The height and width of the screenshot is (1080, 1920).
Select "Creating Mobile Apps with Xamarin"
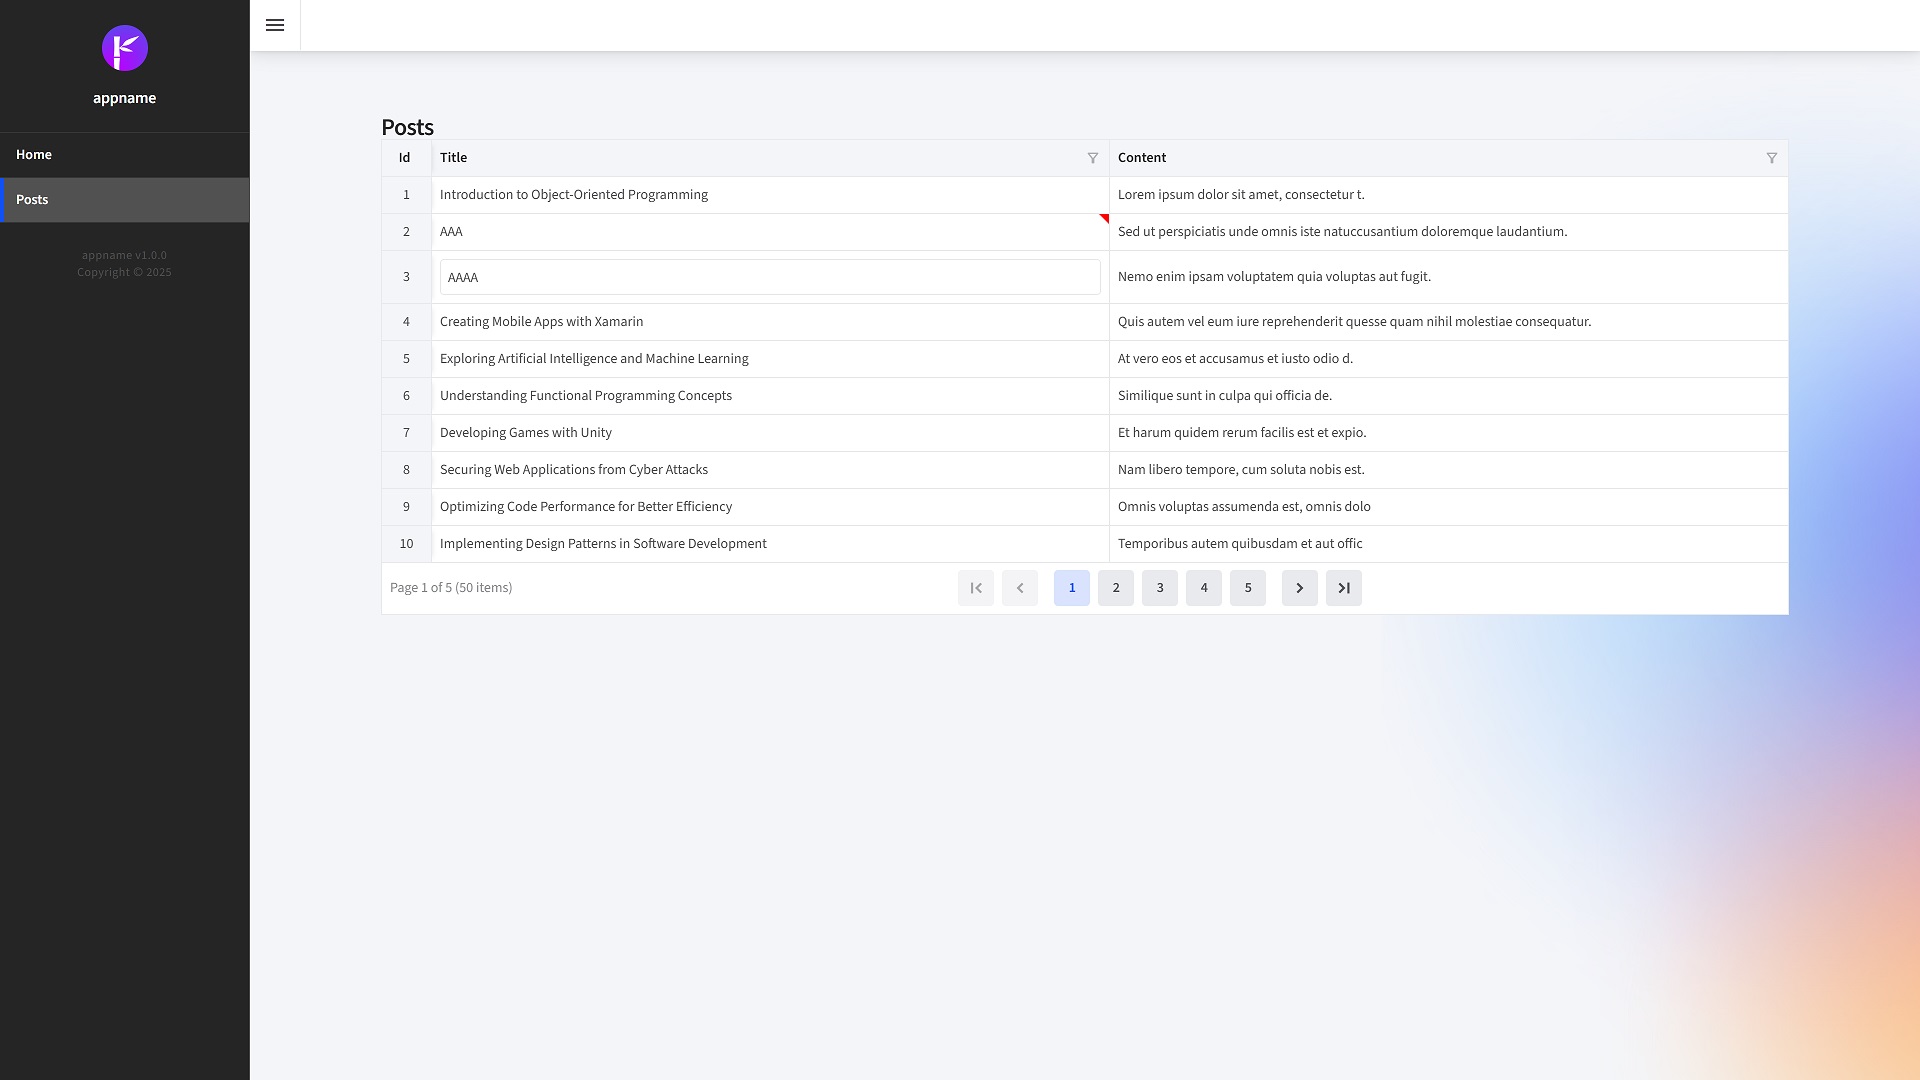[770, 322]
